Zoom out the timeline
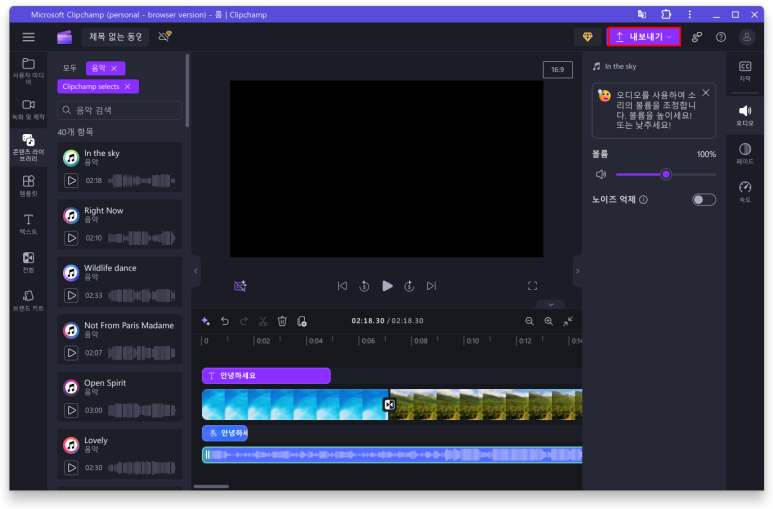The height and width of the screenshot is (509, 773). [x=529, y=321]
